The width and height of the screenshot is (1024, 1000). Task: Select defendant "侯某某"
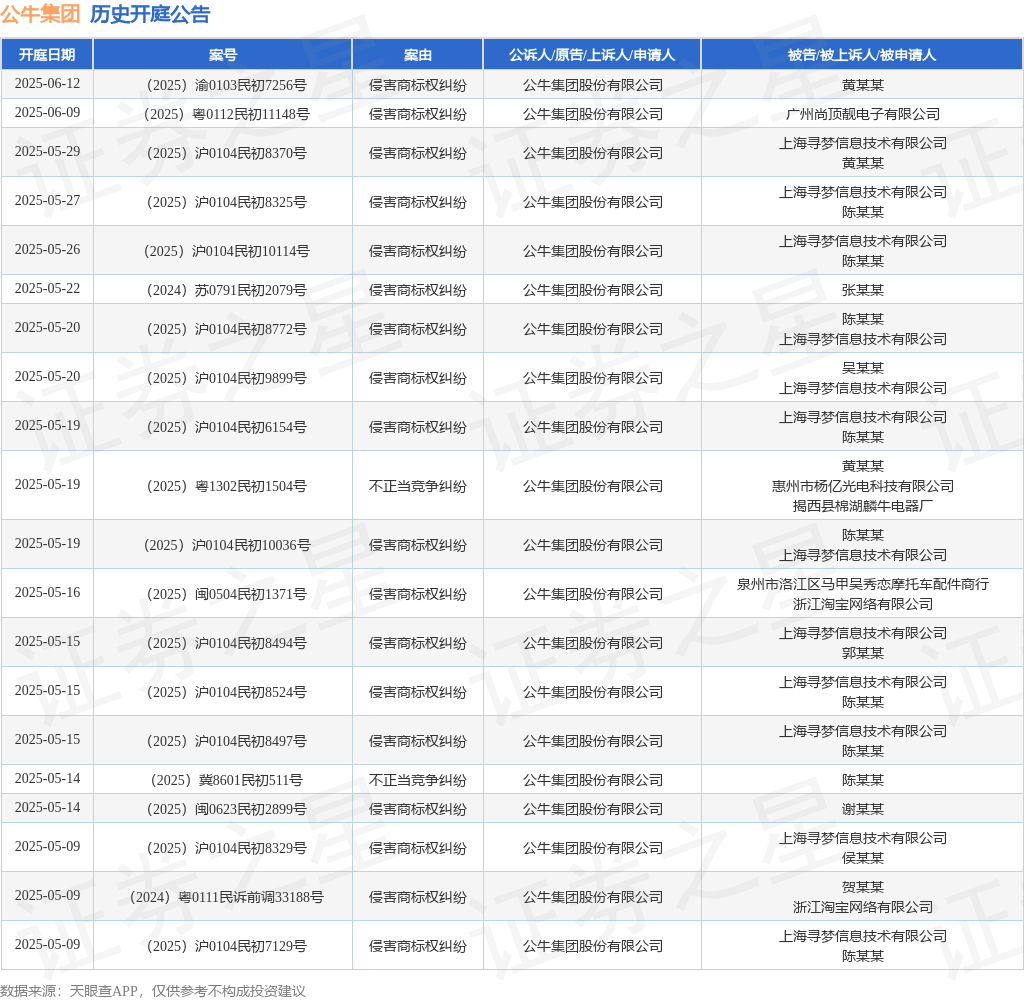[863, 858]
